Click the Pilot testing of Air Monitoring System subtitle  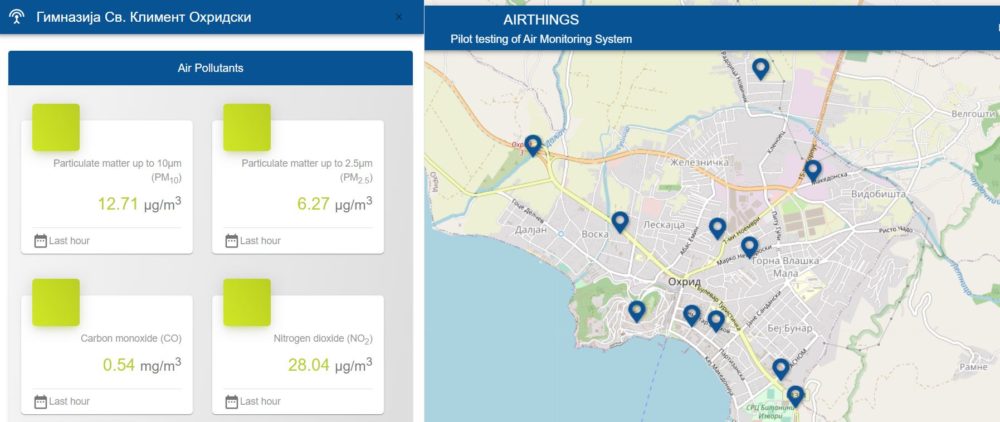tap(541, 40)
